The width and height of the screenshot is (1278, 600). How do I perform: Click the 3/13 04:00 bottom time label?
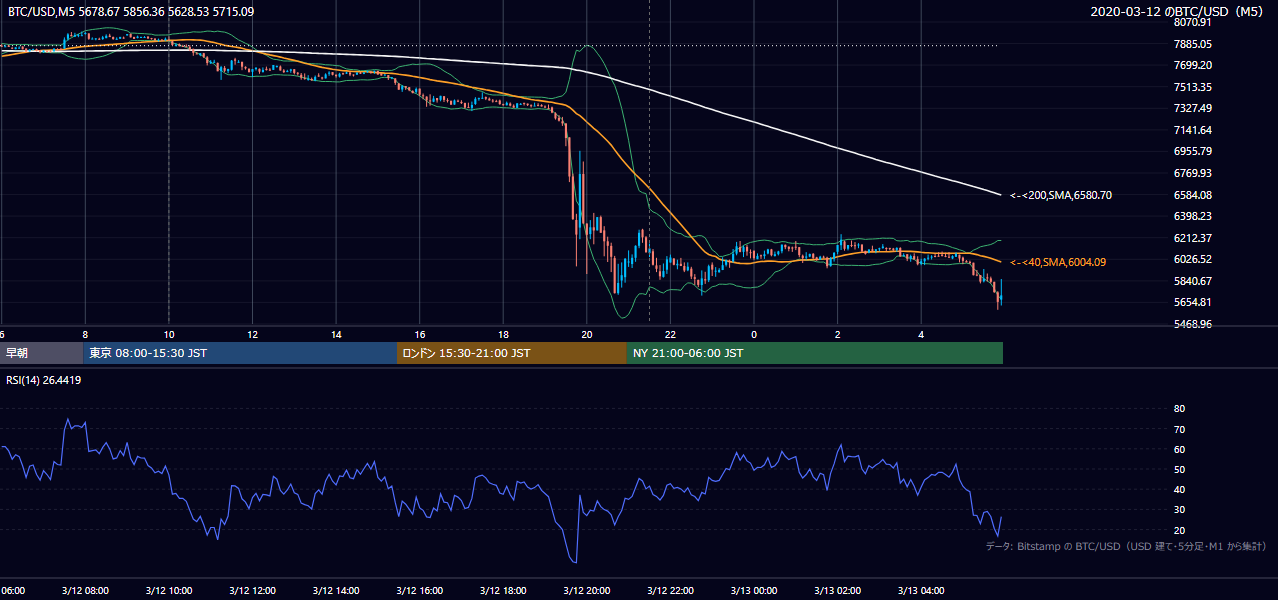point(921,590)
